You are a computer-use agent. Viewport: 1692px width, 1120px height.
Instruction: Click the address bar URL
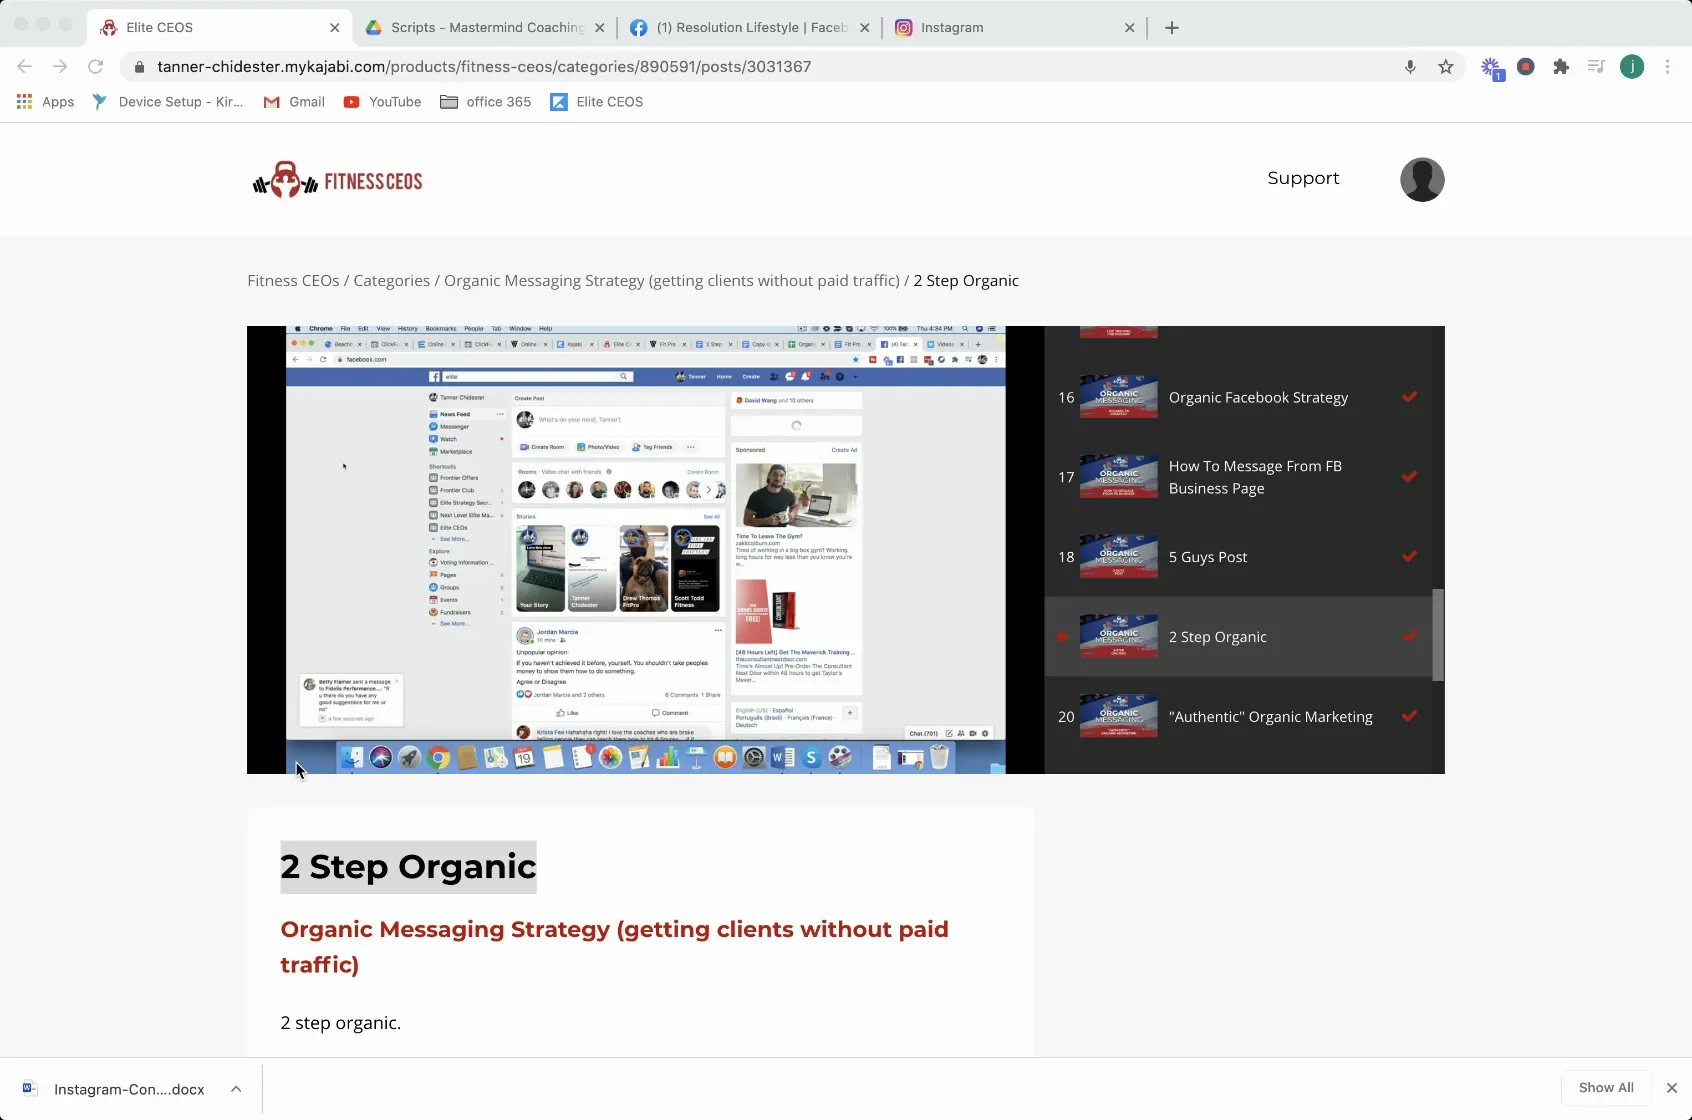point(484,67)
